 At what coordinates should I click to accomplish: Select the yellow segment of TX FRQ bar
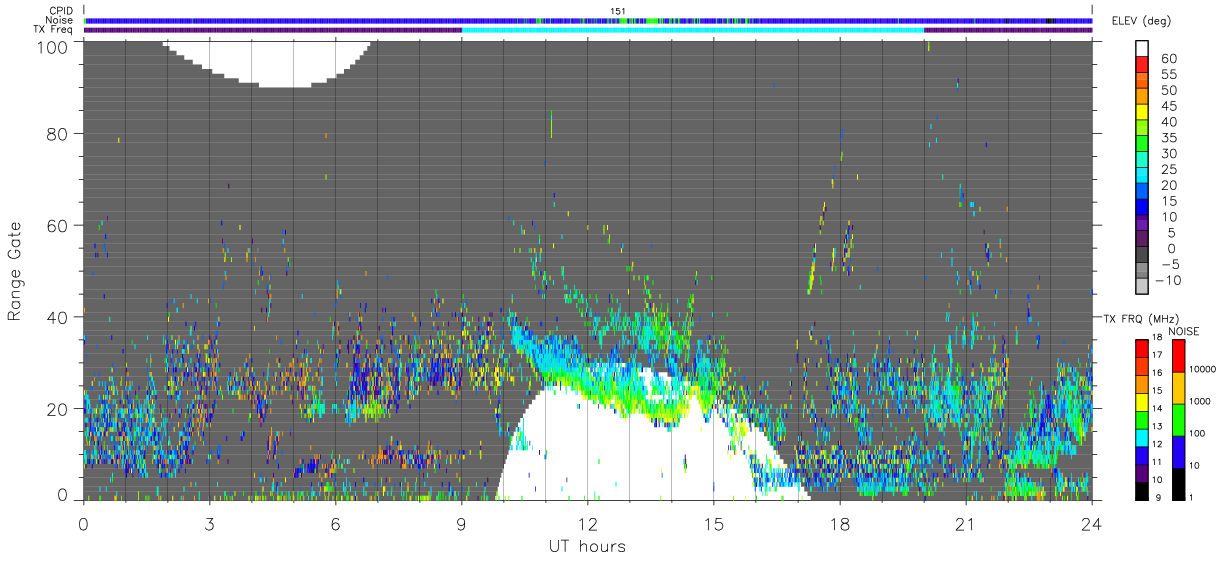(x=1141, y=401)
